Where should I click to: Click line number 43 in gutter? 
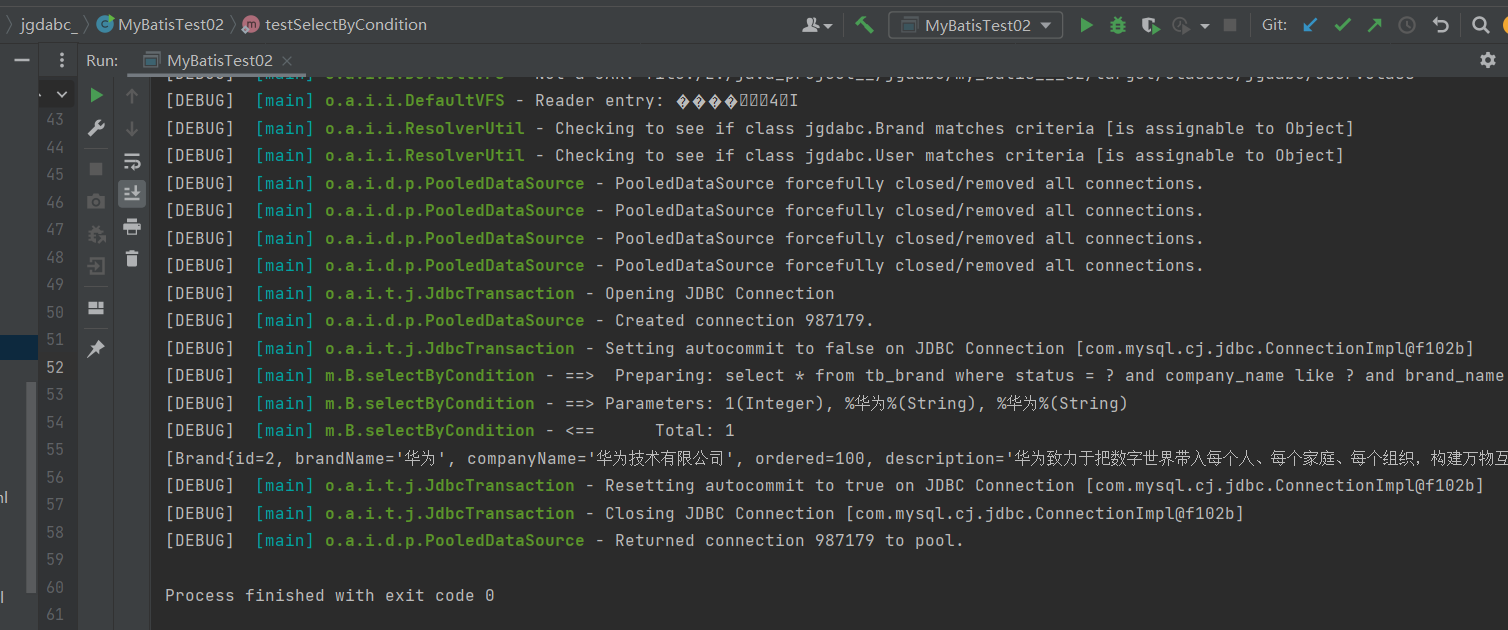tap(54, 119)
